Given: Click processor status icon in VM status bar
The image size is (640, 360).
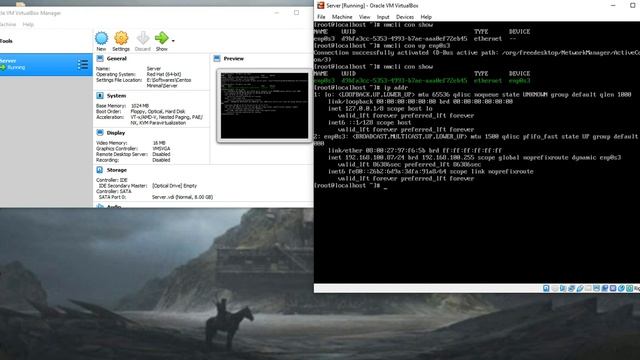Looking at the screenshot, I should pos(613,289).
